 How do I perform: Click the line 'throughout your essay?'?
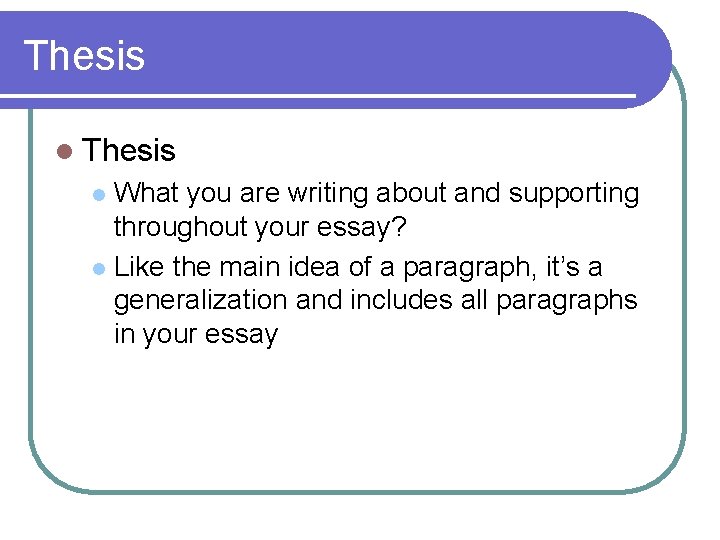(x=260, y=227)
